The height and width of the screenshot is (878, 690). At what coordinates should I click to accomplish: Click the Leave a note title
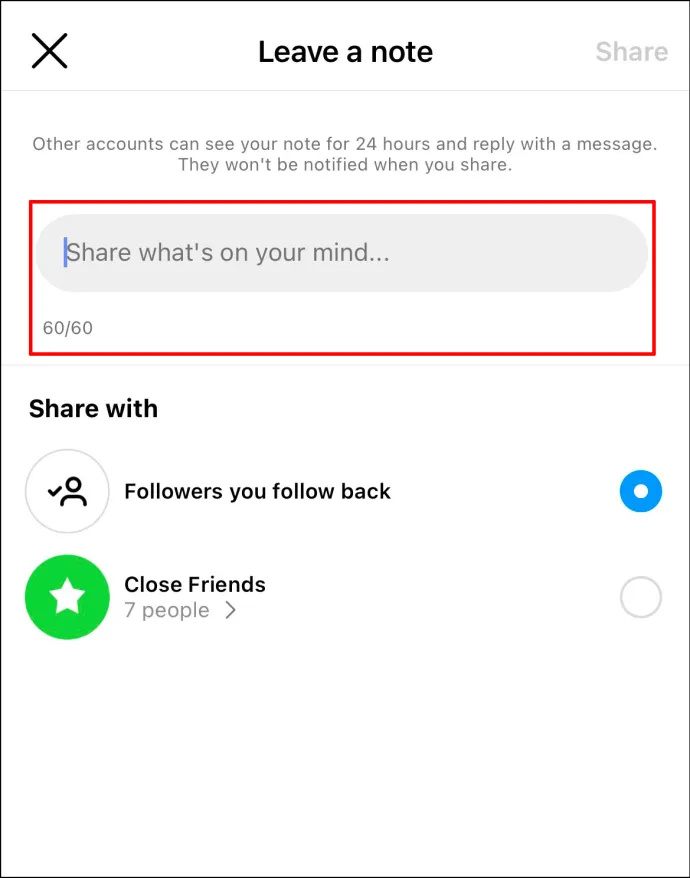pos(346,52)
